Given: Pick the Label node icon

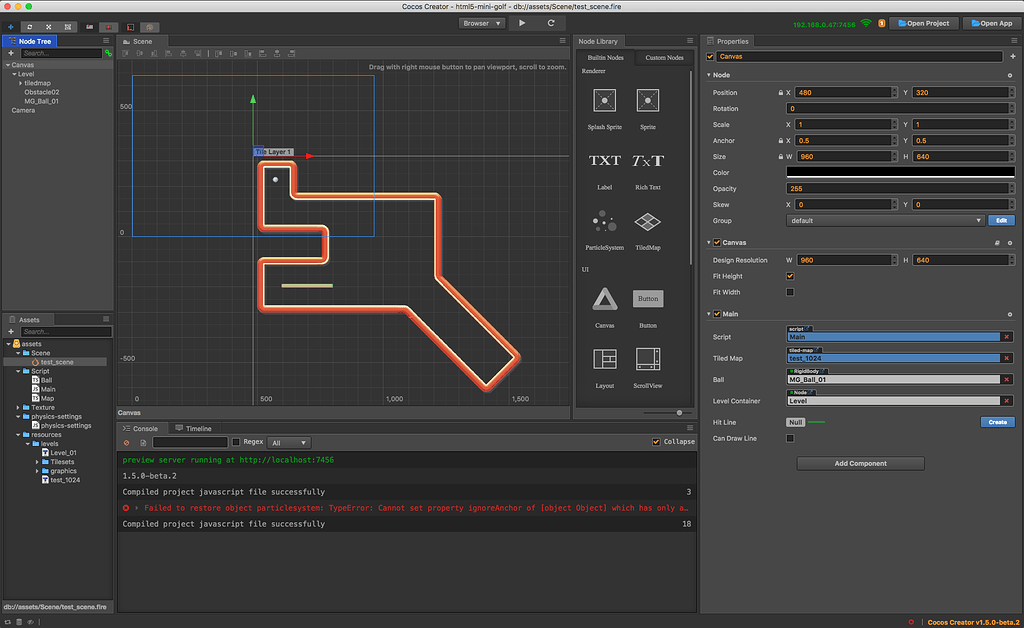Looking at the screenshot, I should coord(605,161).
